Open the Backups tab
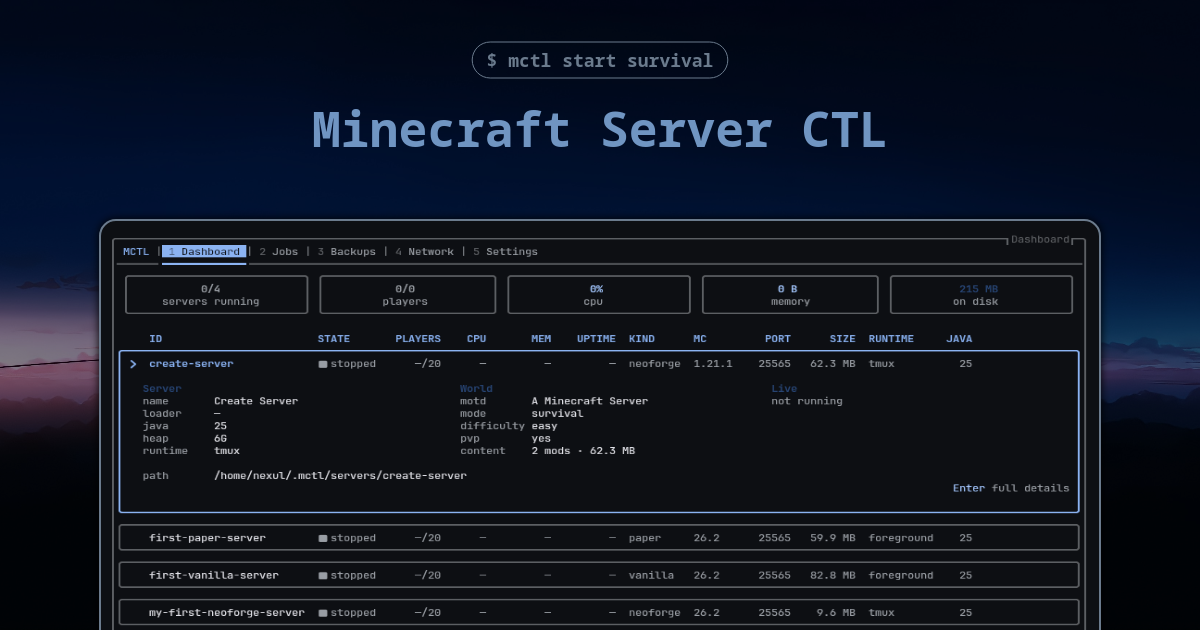 point(347,252)
